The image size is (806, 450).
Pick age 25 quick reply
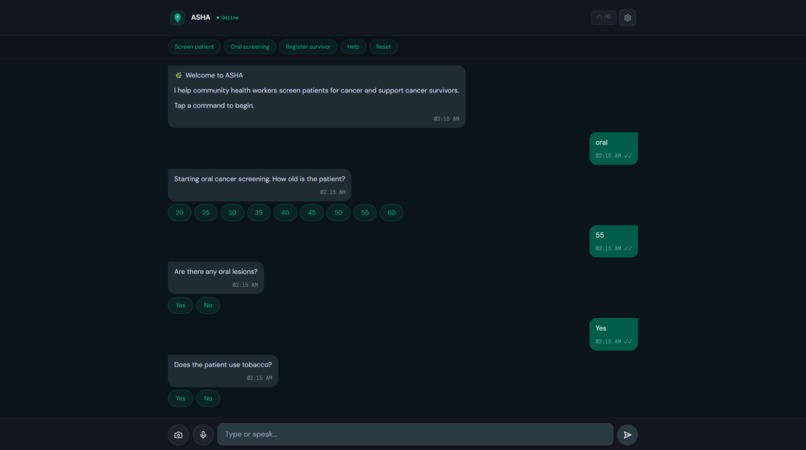[x=206, y=213]
